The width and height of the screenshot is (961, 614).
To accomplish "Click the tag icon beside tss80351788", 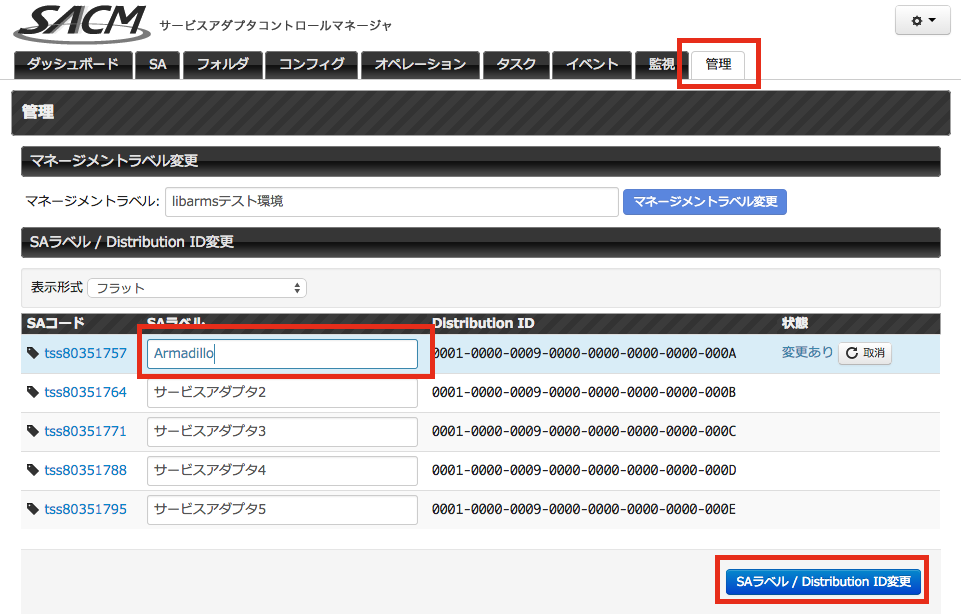I will tap(33, 470).
